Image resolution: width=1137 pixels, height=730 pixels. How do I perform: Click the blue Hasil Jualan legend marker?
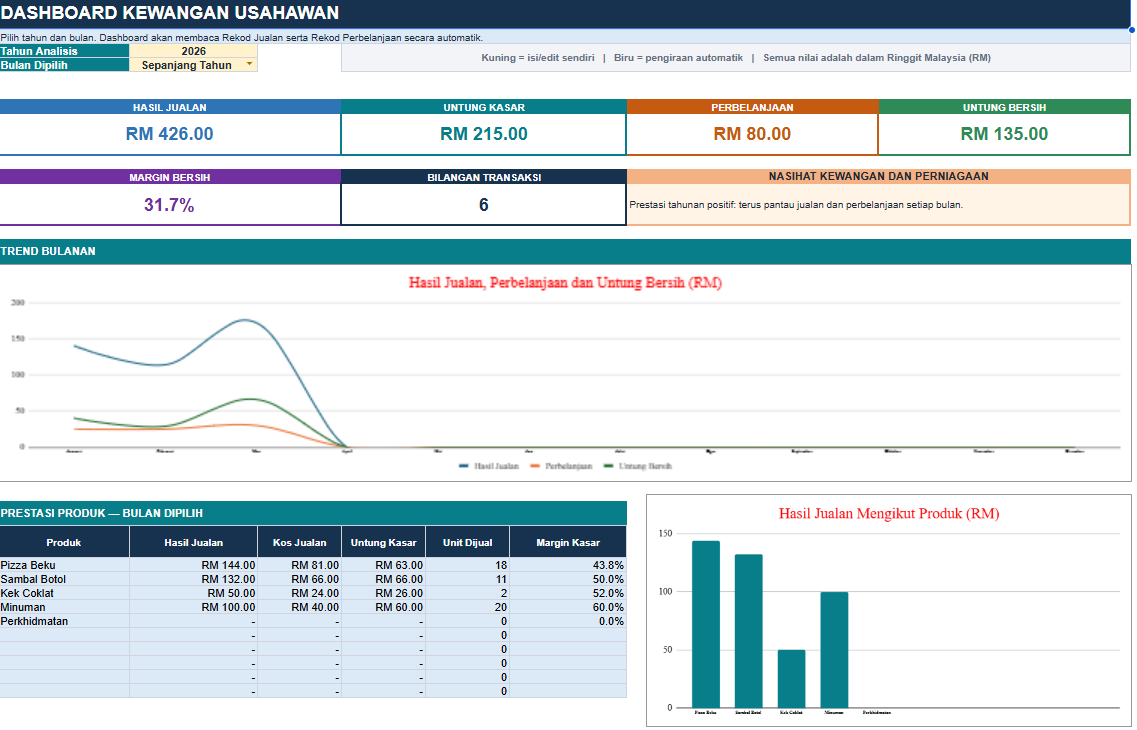(x=464, y=466)
